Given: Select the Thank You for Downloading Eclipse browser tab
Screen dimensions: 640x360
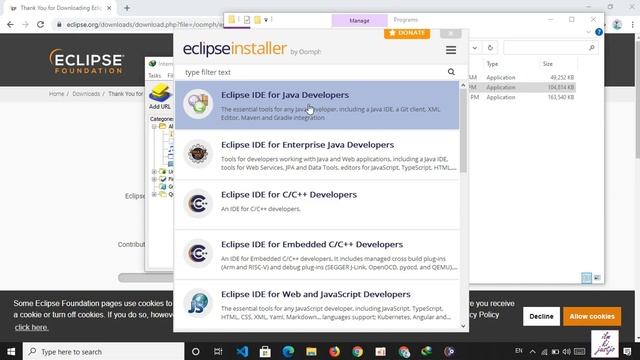Looking at the screenshot, I should 61,8.
